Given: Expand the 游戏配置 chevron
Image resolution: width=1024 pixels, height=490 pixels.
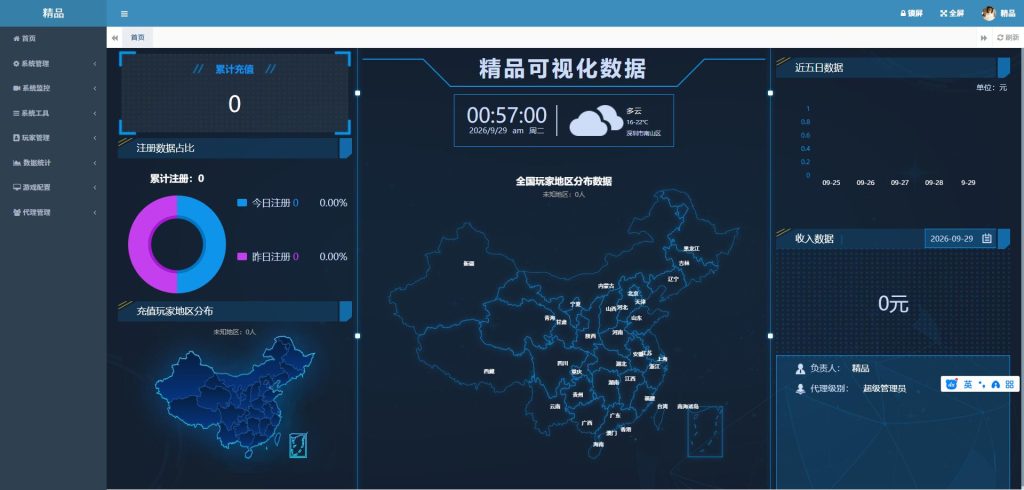Looking at the screenshot, I should coord(95,188).
